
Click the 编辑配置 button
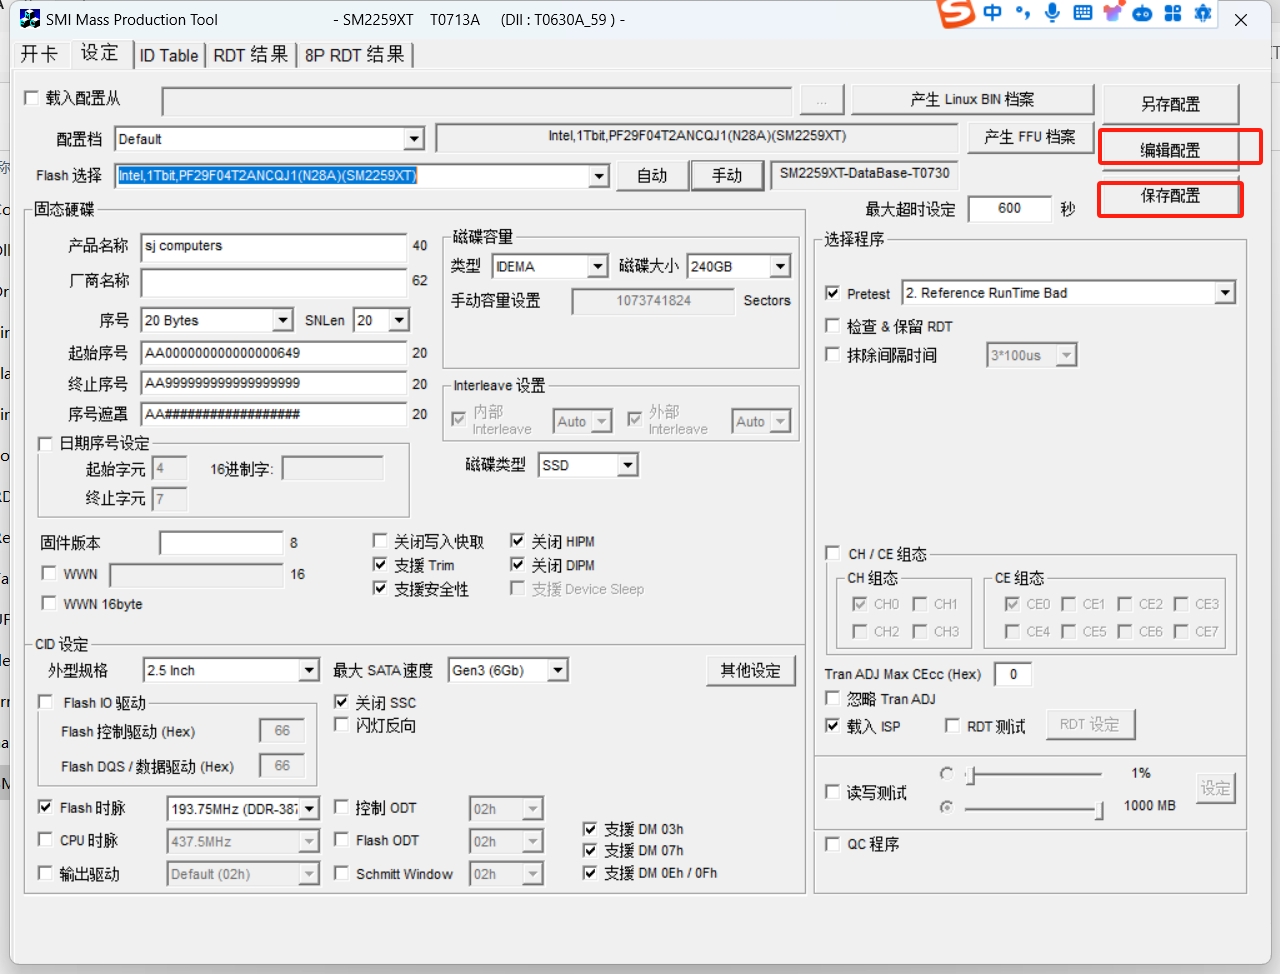[x=1170, y=150]
